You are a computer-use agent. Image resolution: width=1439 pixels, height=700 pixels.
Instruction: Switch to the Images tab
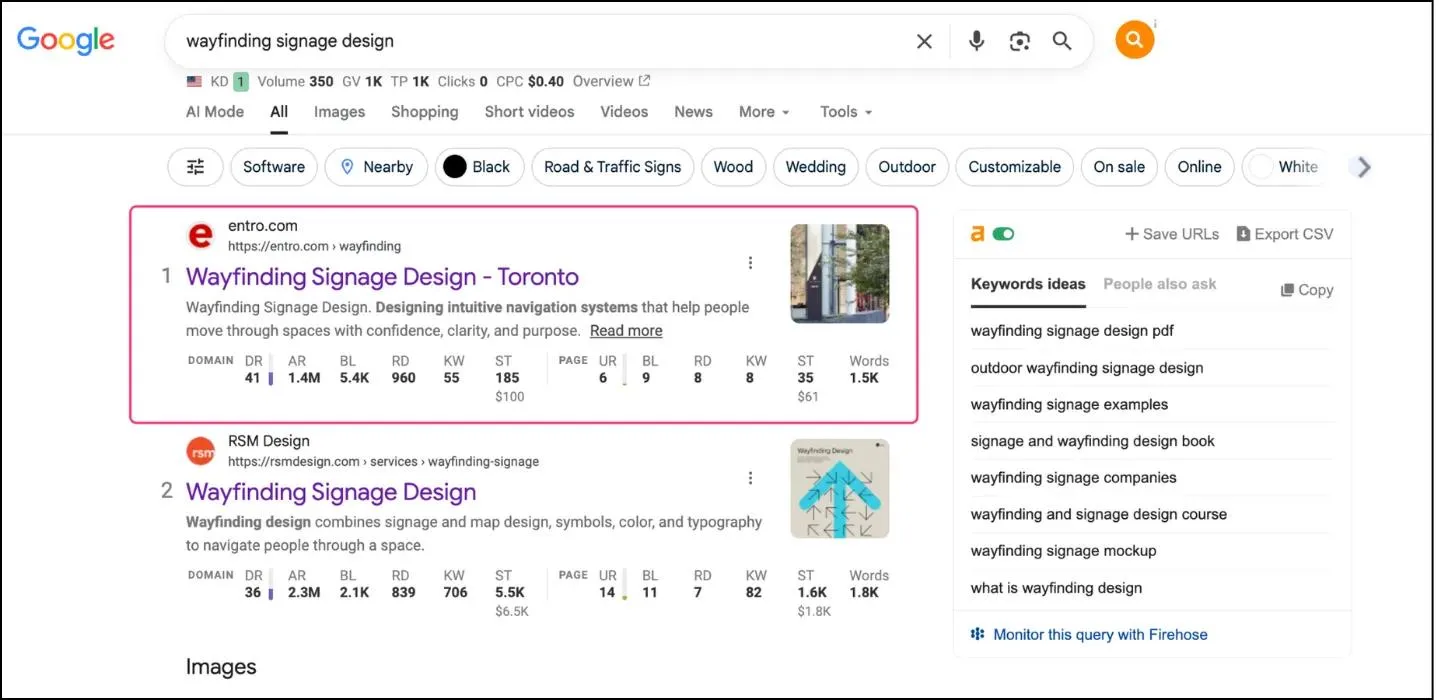click(339, 112)
